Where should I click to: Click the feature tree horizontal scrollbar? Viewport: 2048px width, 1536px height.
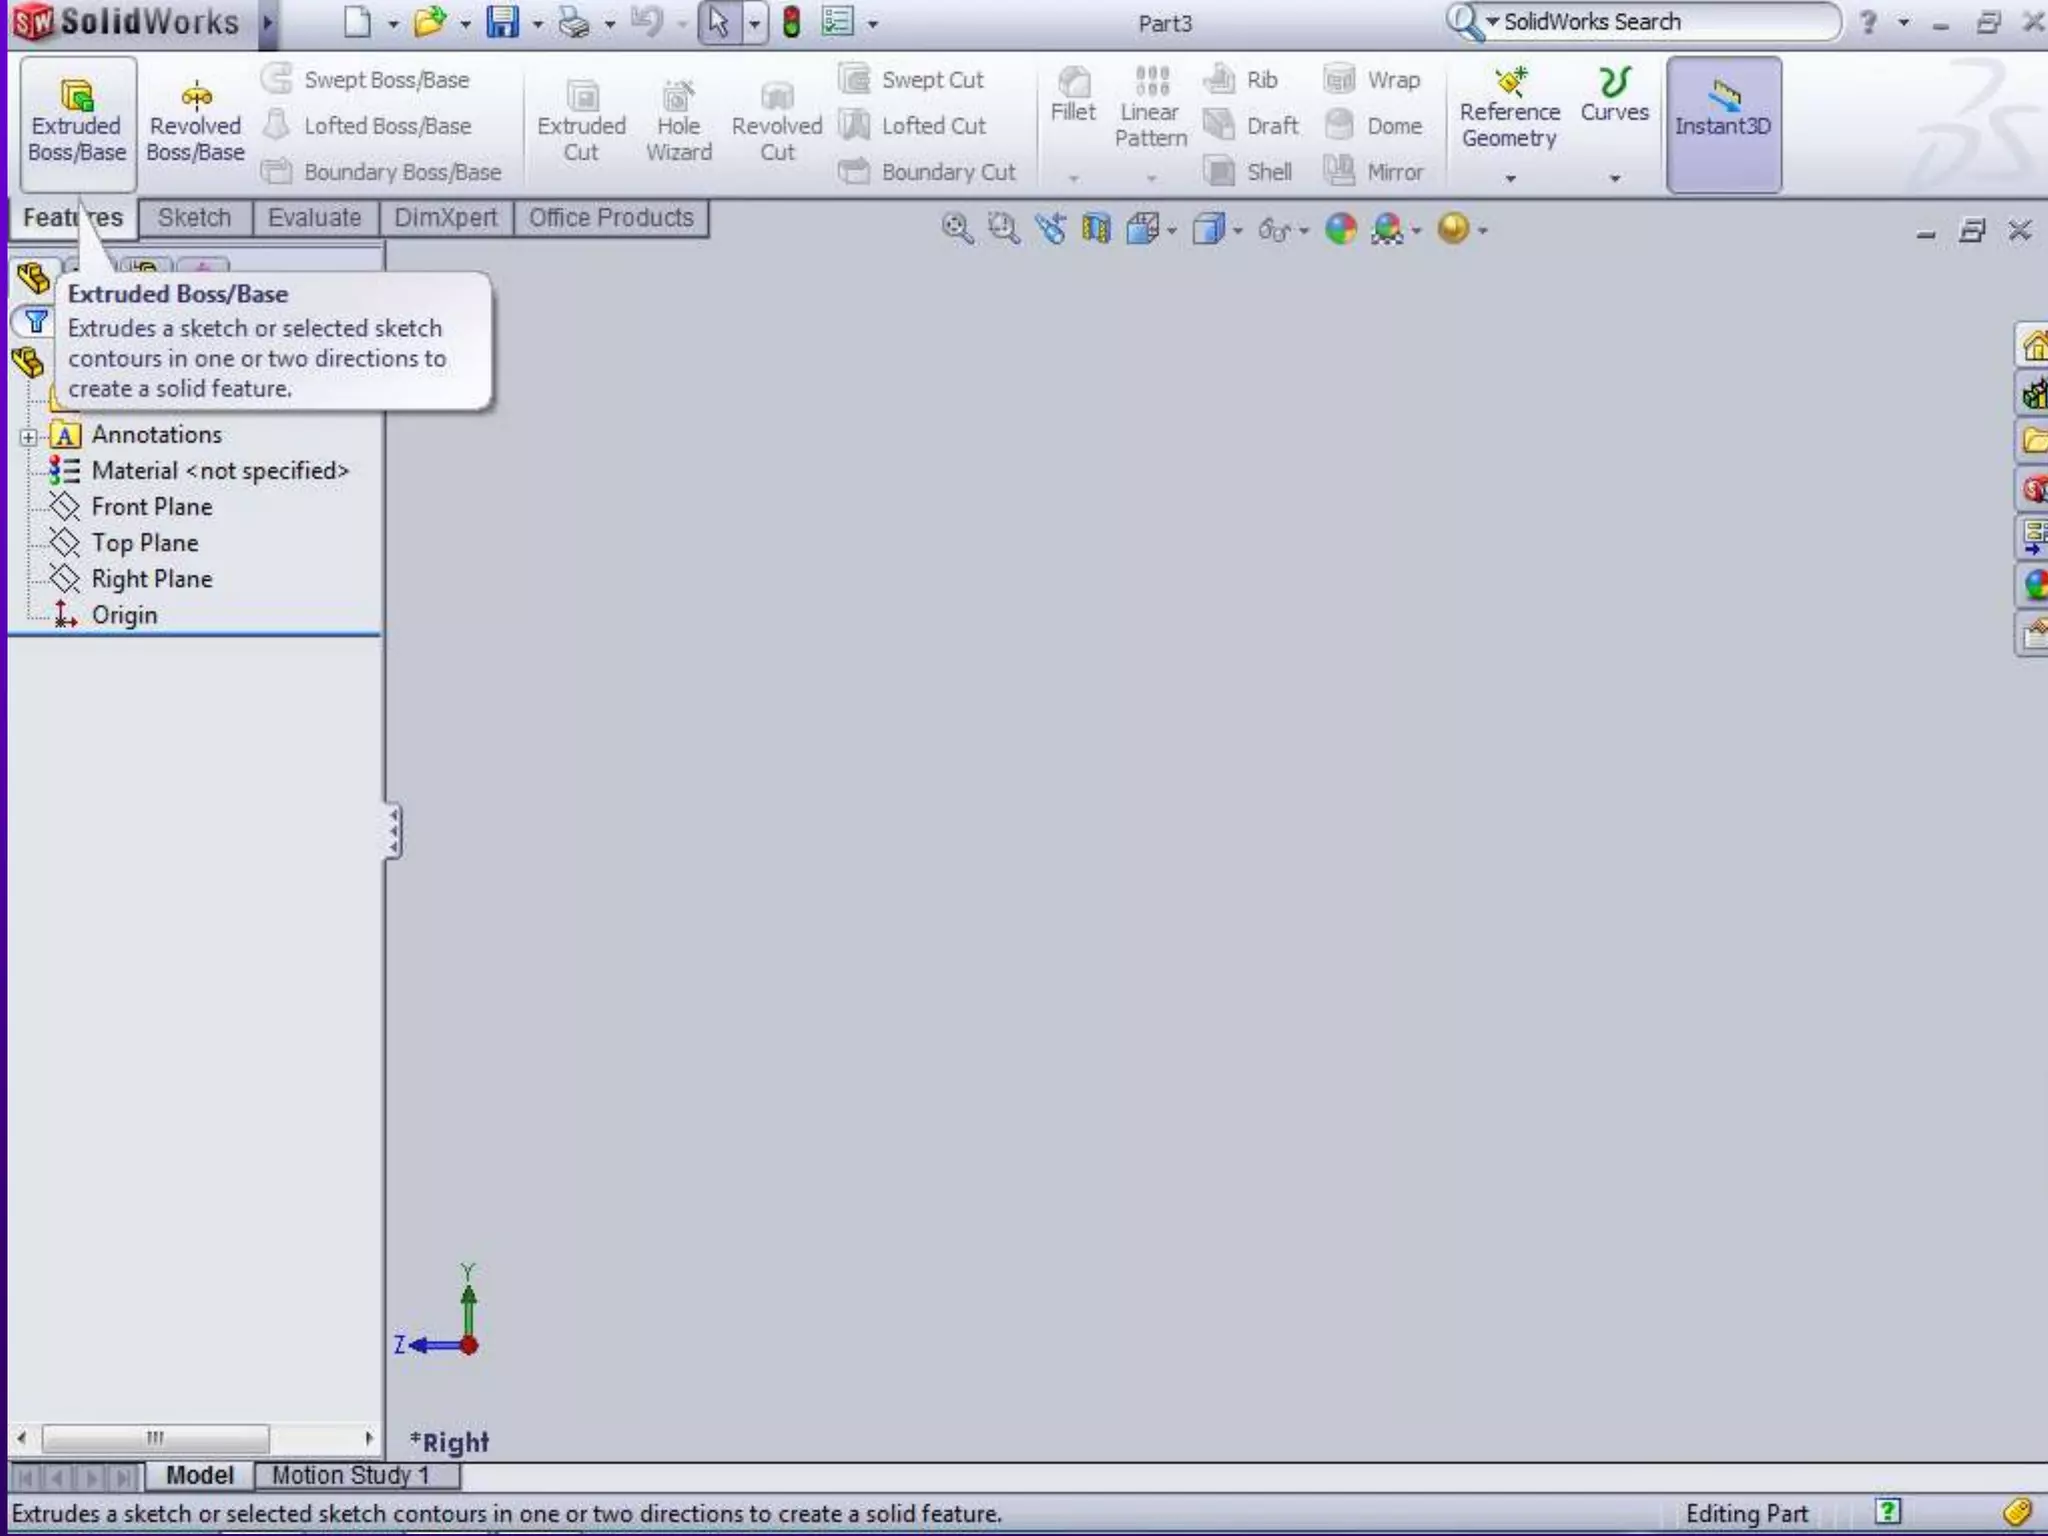[155, 1439]
